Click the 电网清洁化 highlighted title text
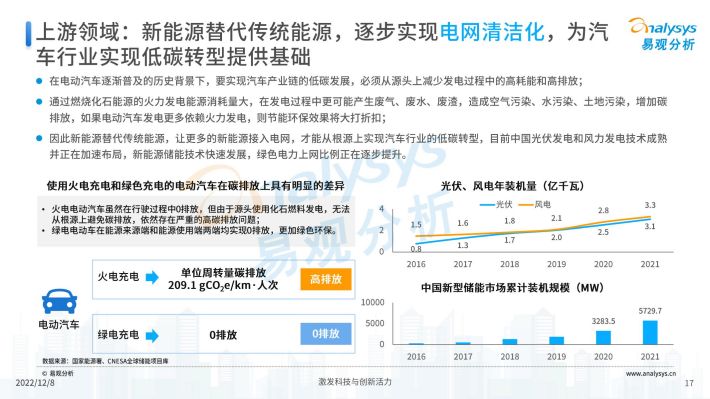The height and width of the screenshot is (399, 710). click(492, 32)
